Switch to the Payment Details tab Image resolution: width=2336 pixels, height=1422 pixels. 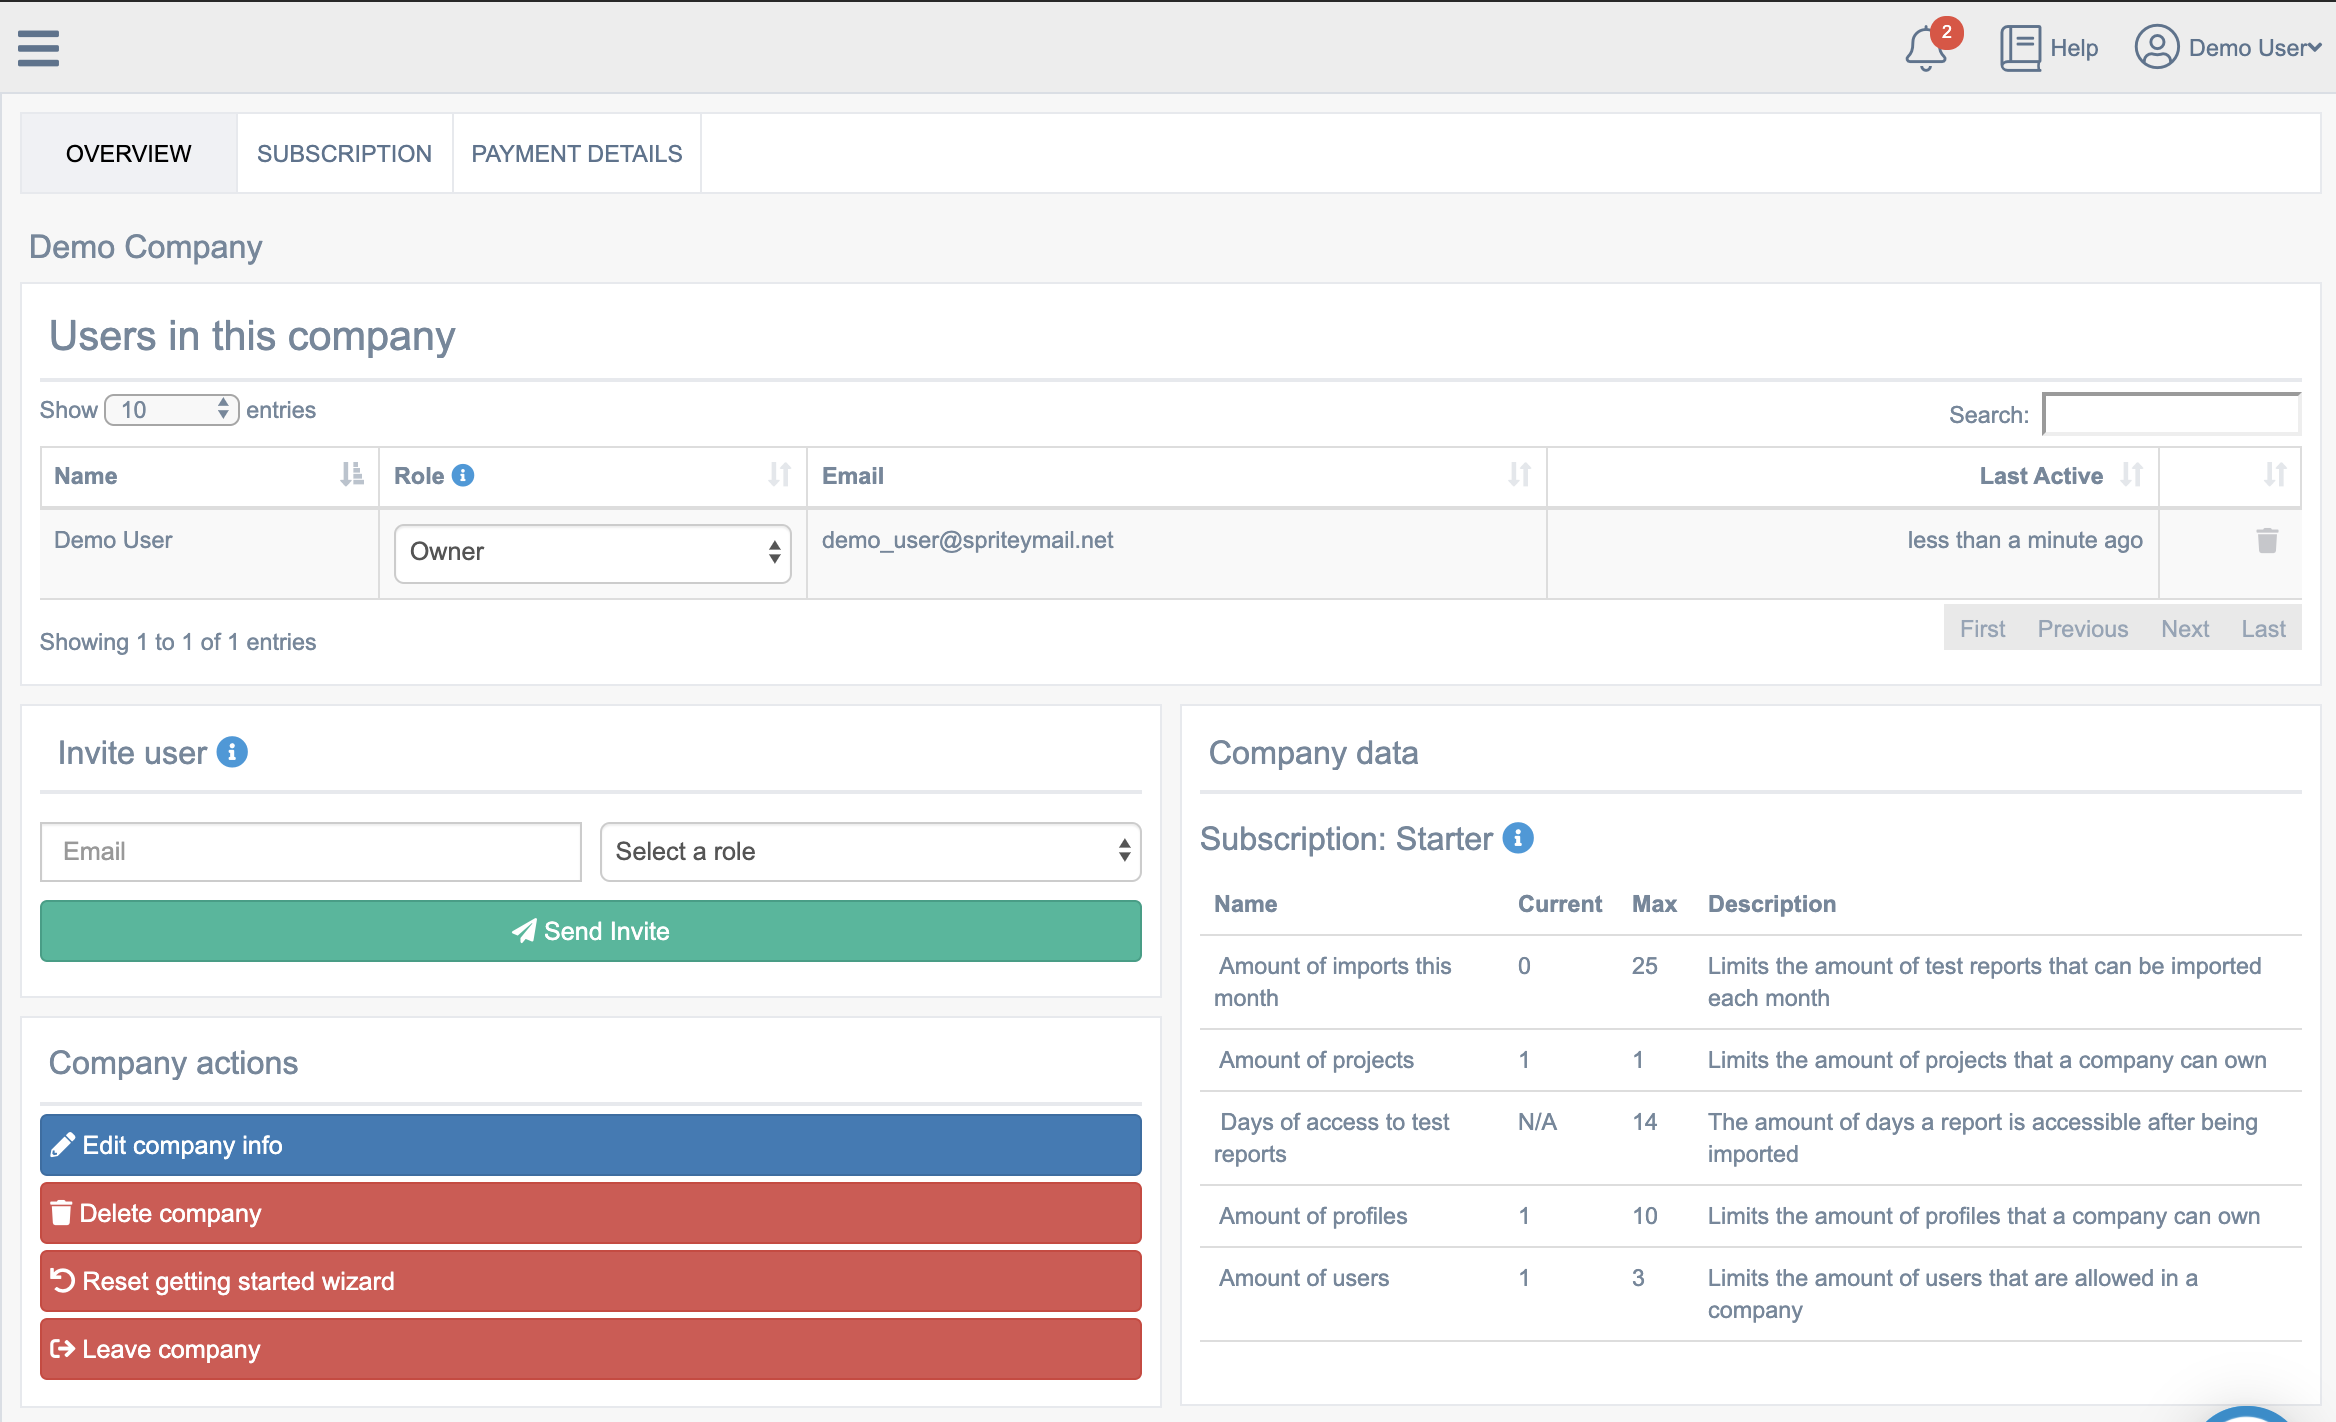pos(576,153)
